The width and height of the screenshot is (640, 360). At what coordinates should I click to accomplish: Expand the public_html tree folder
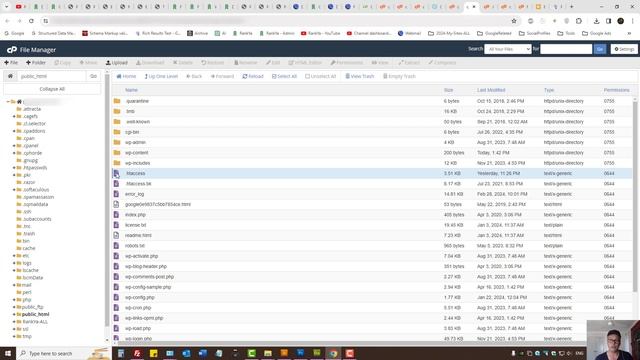tap(14, 315)
